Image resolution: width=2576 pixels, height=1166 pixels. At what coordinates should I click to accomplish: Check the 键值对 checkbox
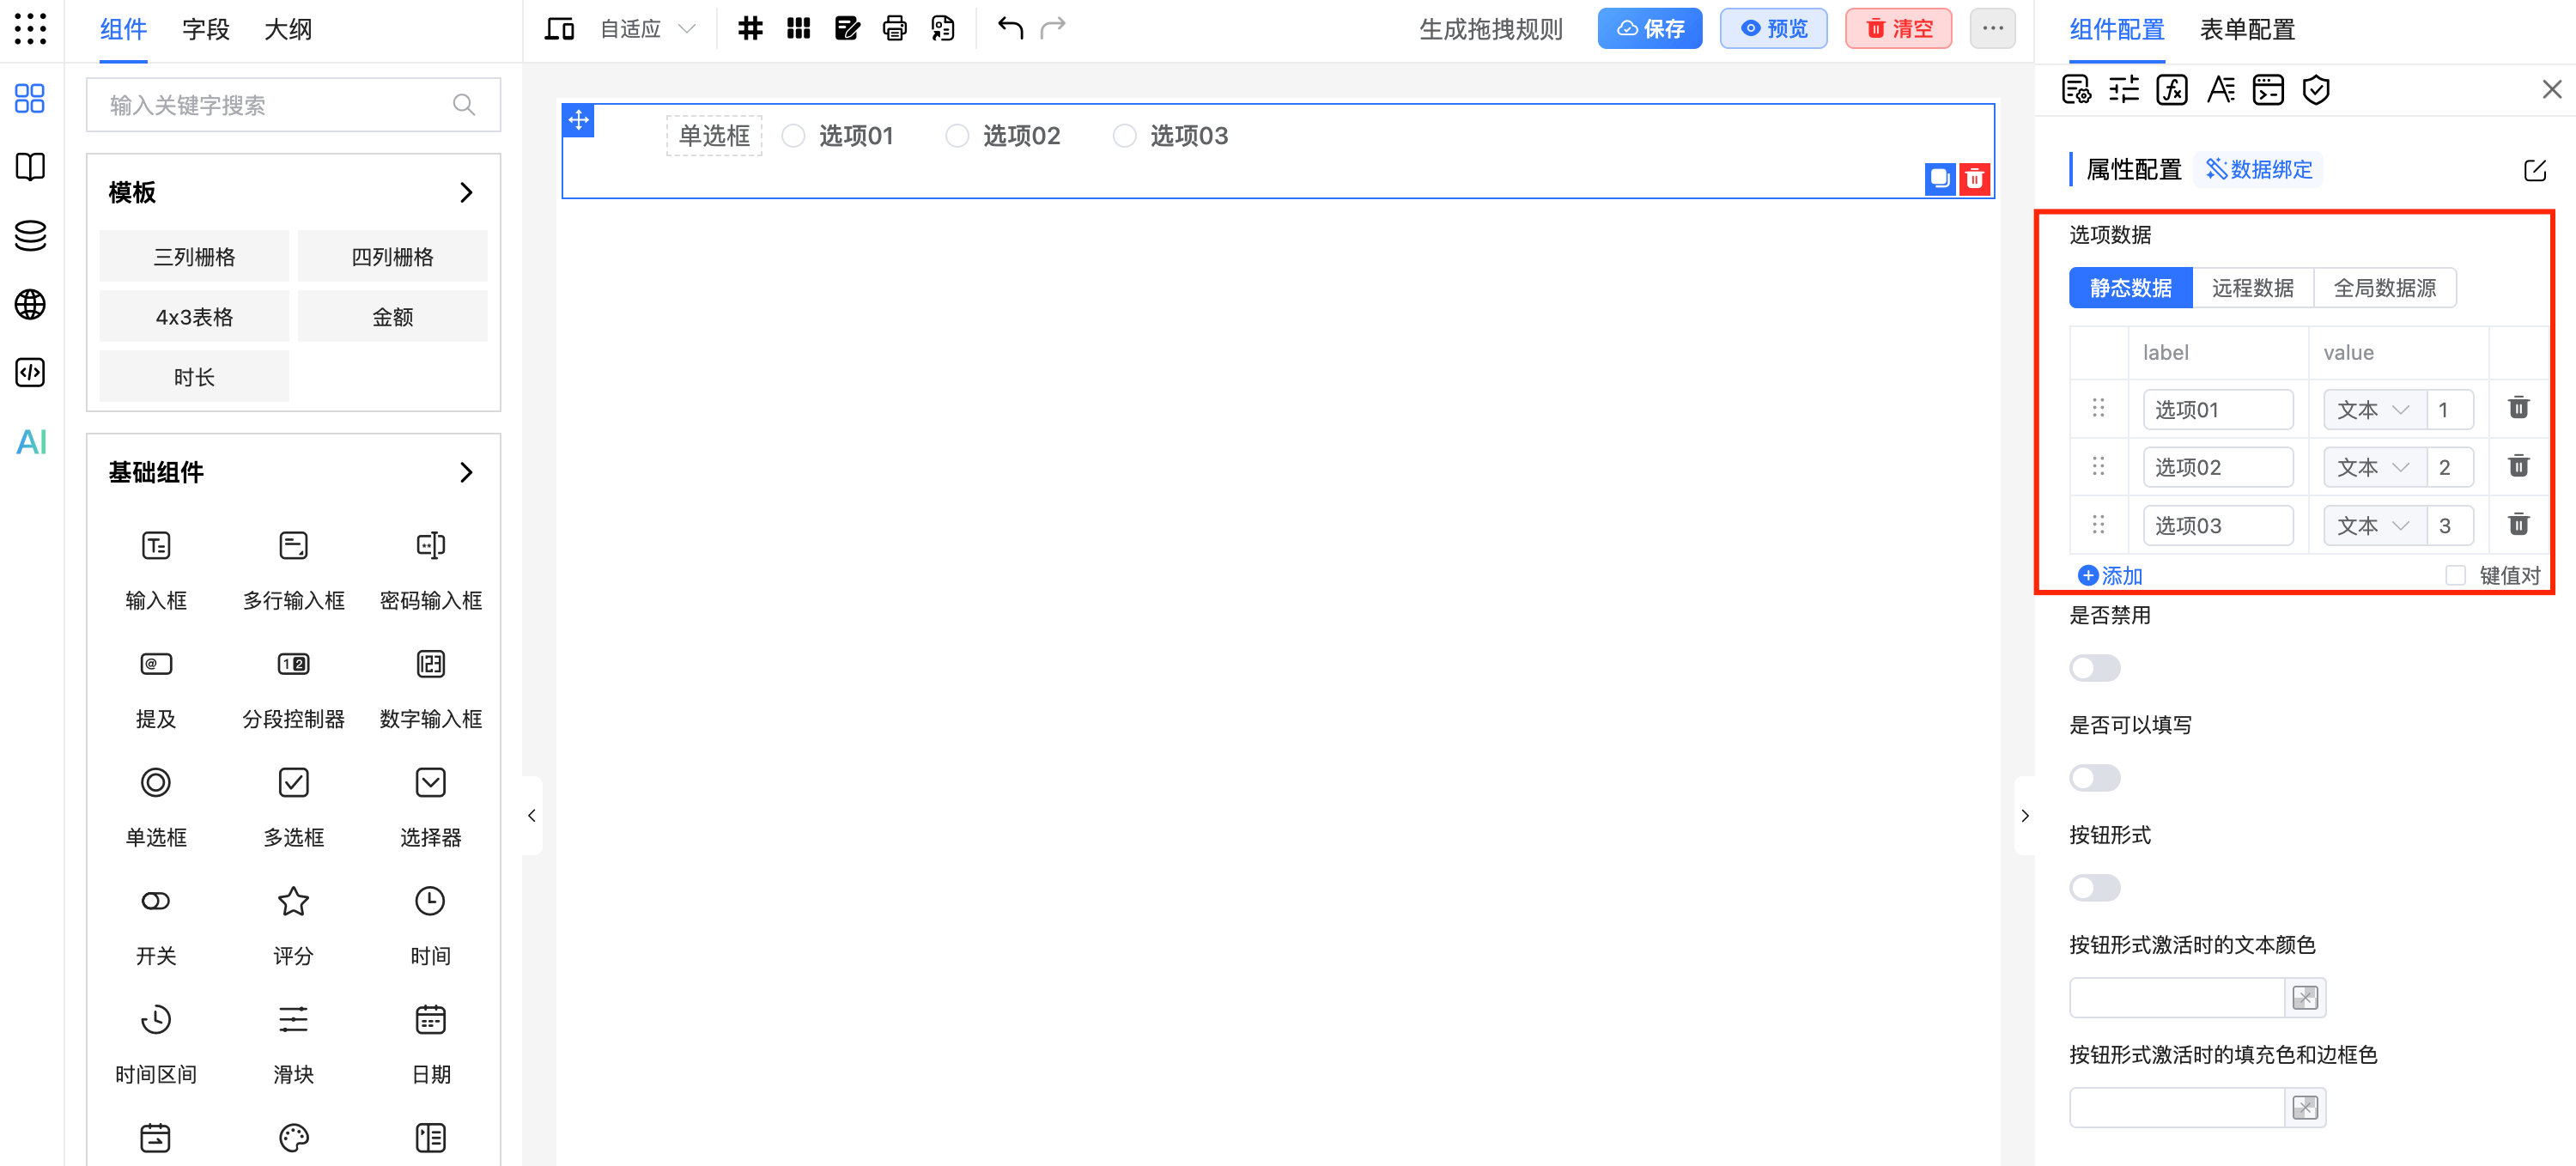tap(2455, 575)
